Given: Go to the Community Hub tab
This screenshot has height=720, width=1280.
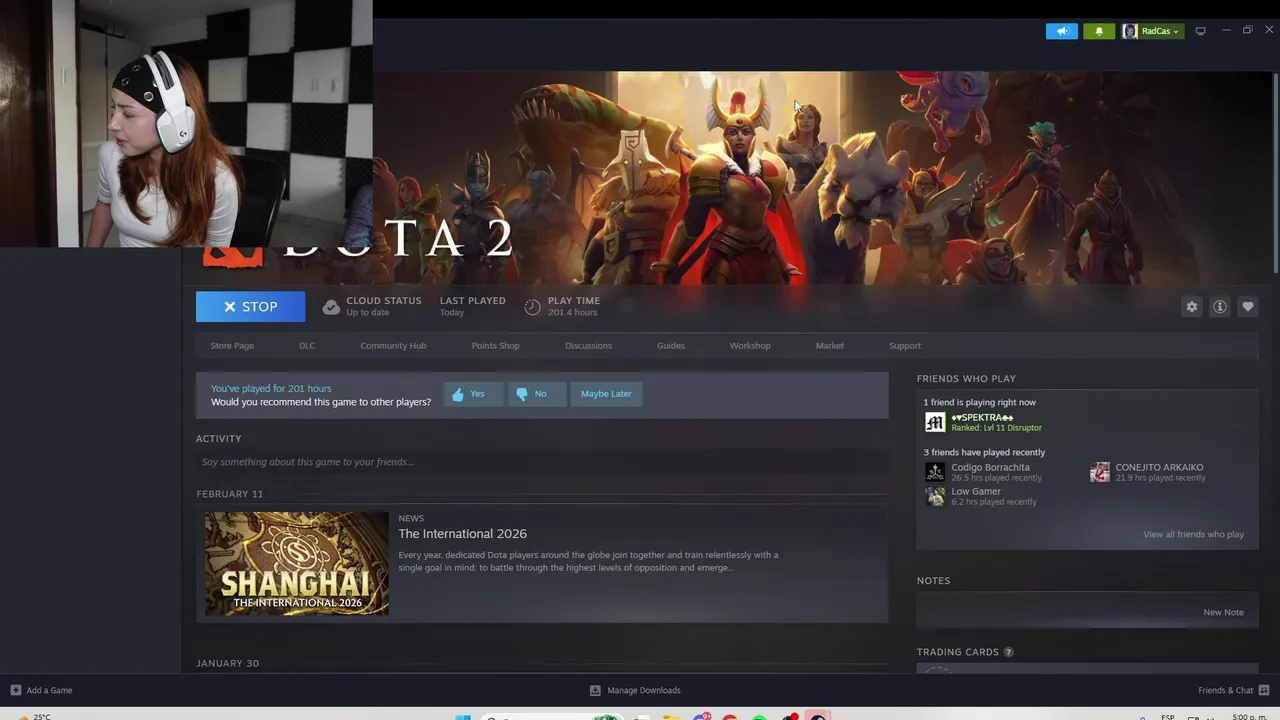Looking at the screenshot, I should point(393,346).
